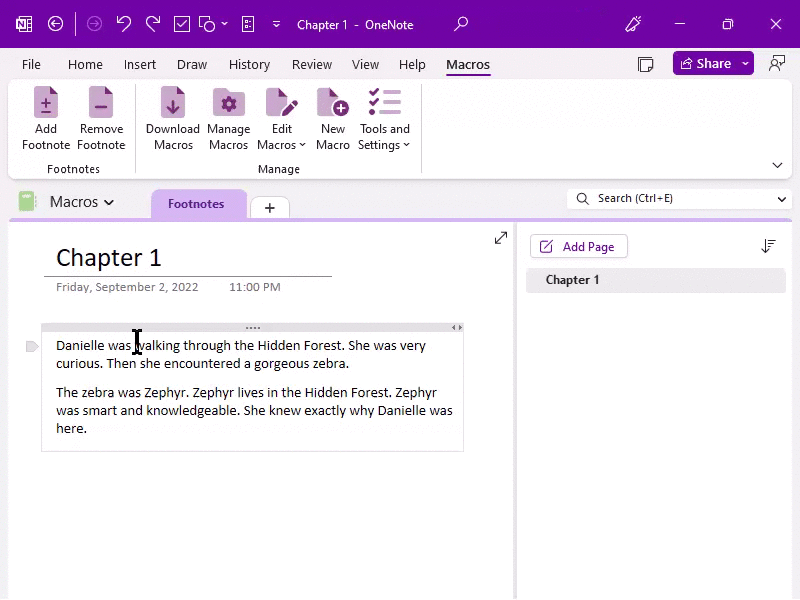Sort pages using the sort icon
The width and height of the screenshot is (800, 600).
coord(768,245)
